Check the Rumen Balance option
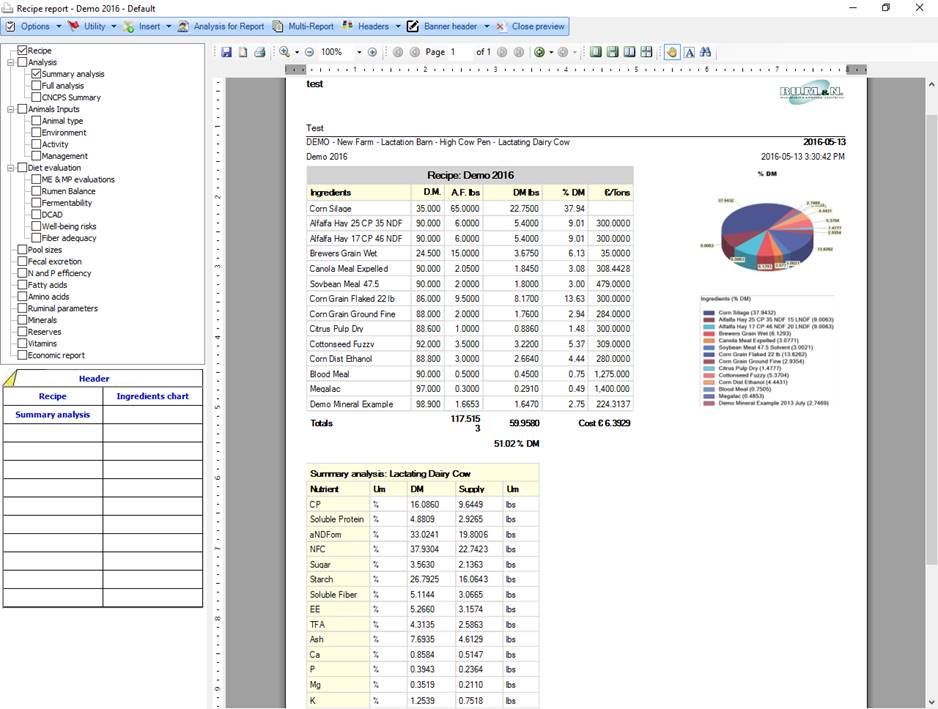 [x=36, y=191]
